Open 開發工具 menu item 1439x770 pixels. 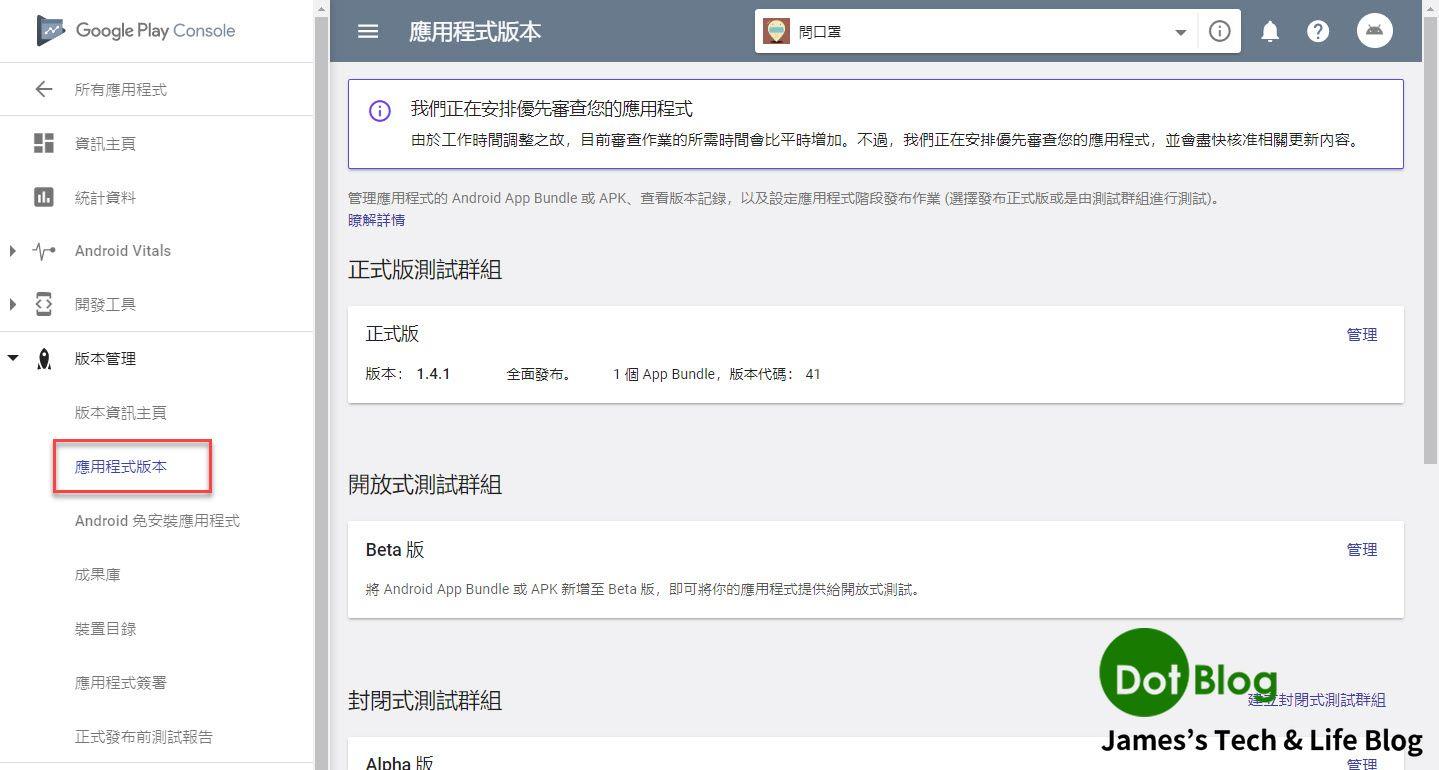[105, 305]
